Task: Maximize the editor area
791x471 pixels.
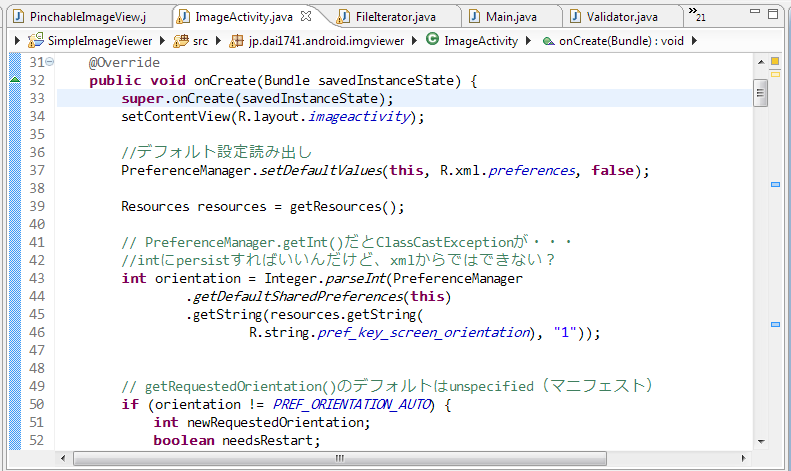Action: (x=773, y=14)
